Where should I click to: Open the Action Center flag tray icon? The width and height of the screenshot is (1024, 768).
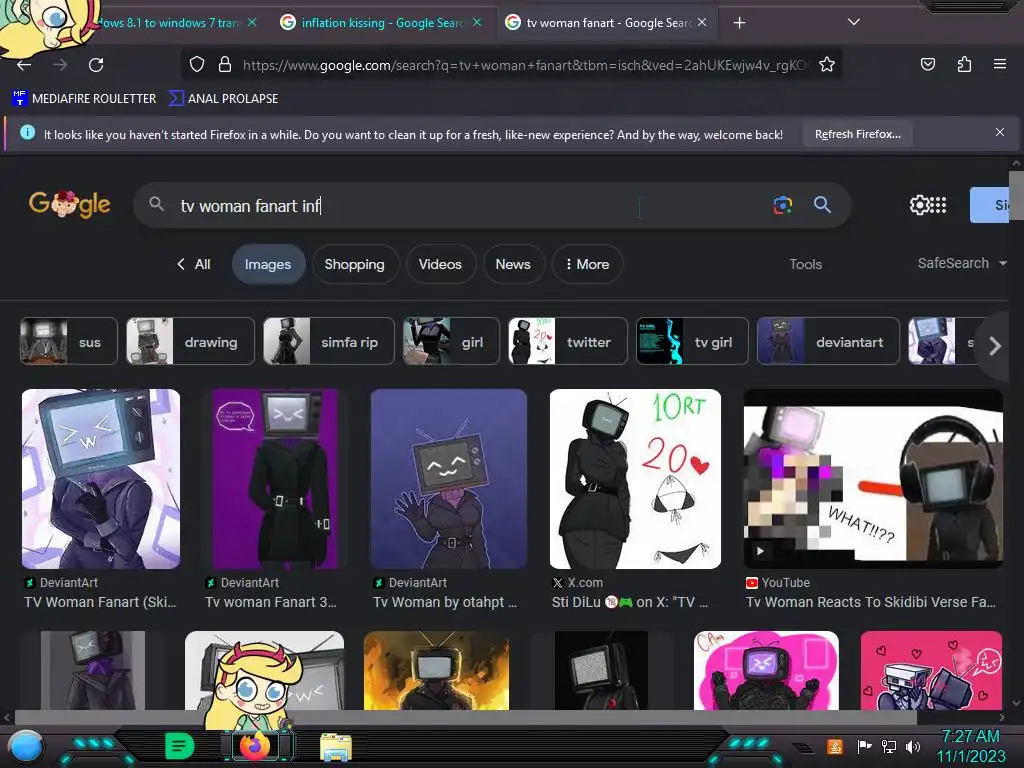point(865,746)
